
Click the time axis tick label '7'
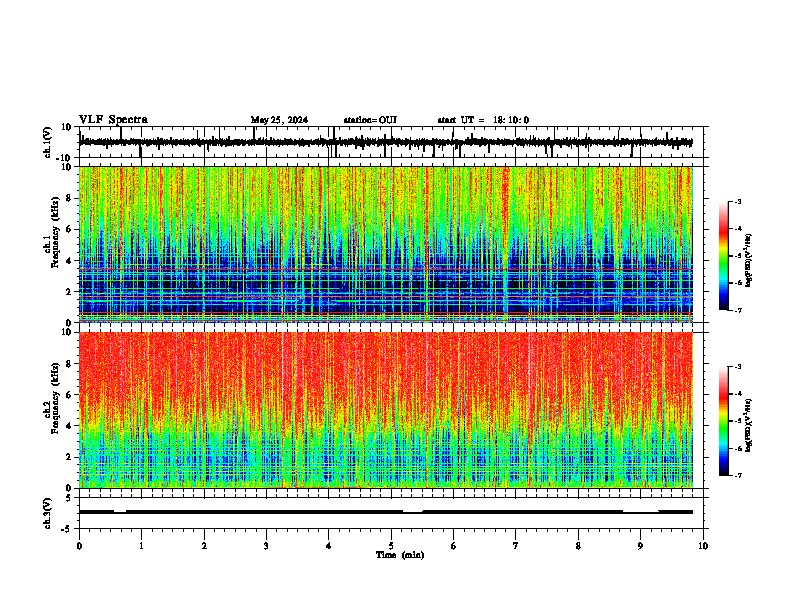click(516, 546)
